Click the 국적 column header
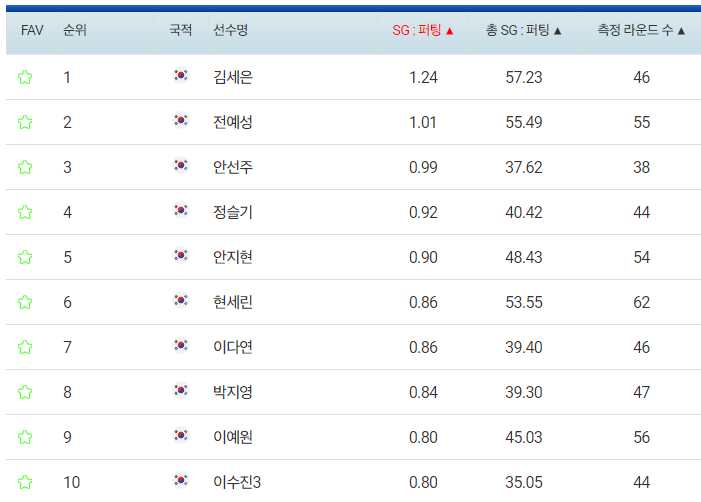This screenshot has height=502, width=701. point(181,30)
